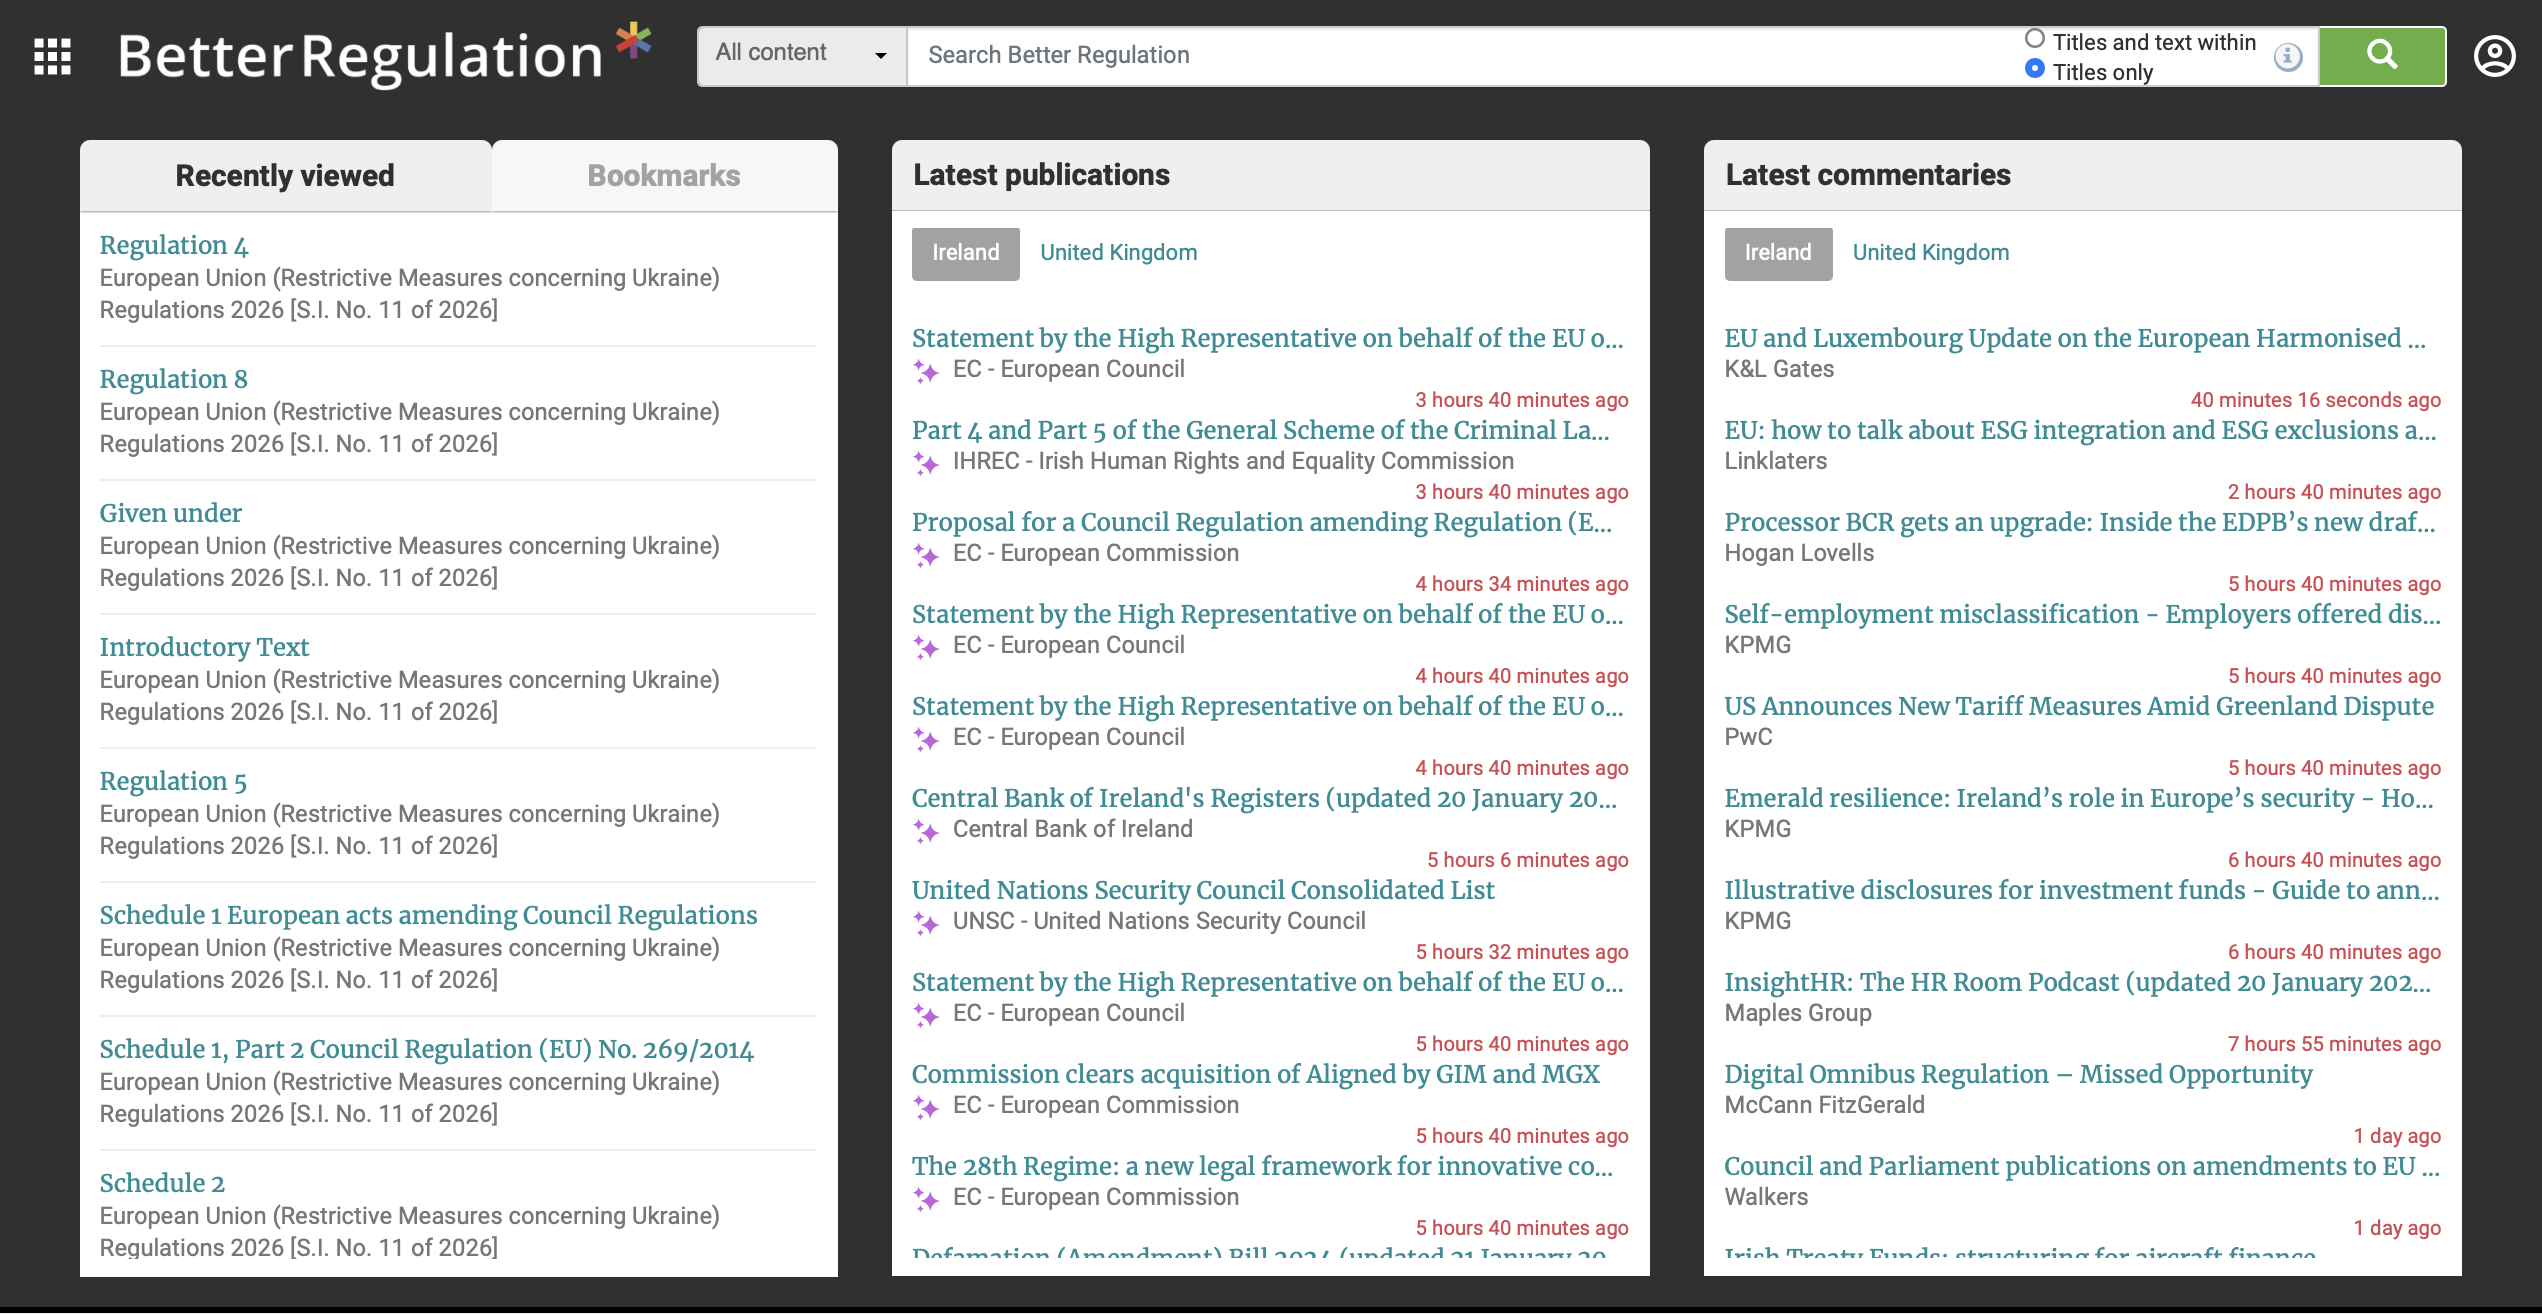Screen dimensions: 2542x1314
Task: Click the sparkle icon beside Central Bank of Ireland
Action: click(x=926, y=829)
